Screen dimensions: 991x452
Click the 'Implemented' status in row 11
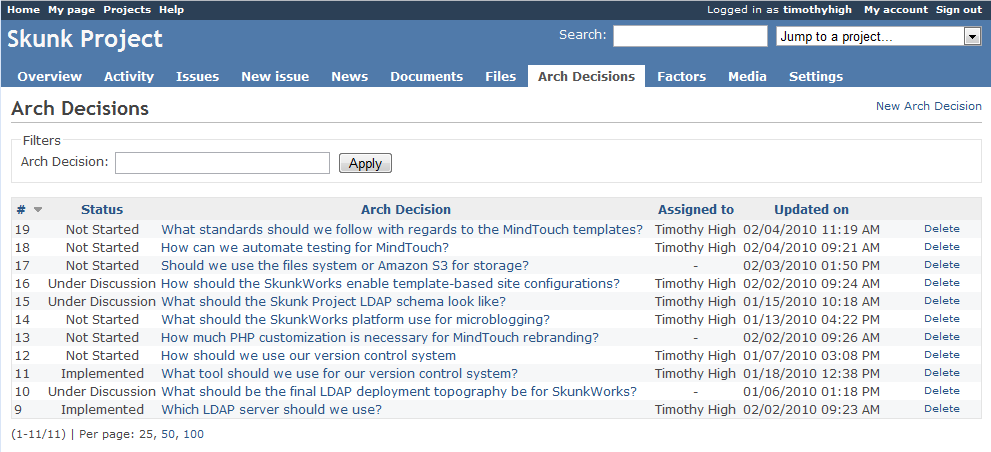[x=102, y=374]
